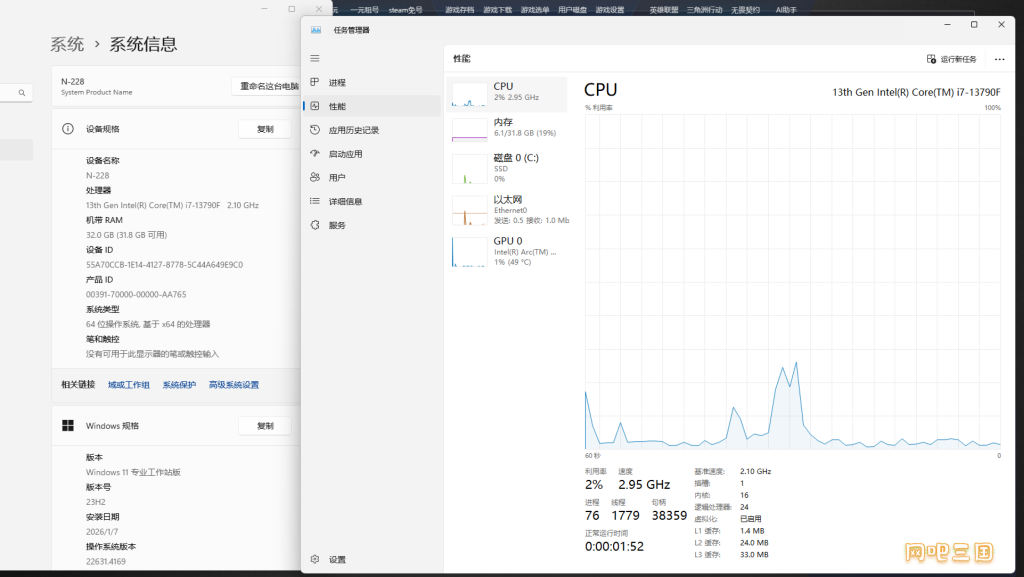Open 高级系统设置 link
The width and height of the screenshot is (1024, 577).
click(234, 385)
